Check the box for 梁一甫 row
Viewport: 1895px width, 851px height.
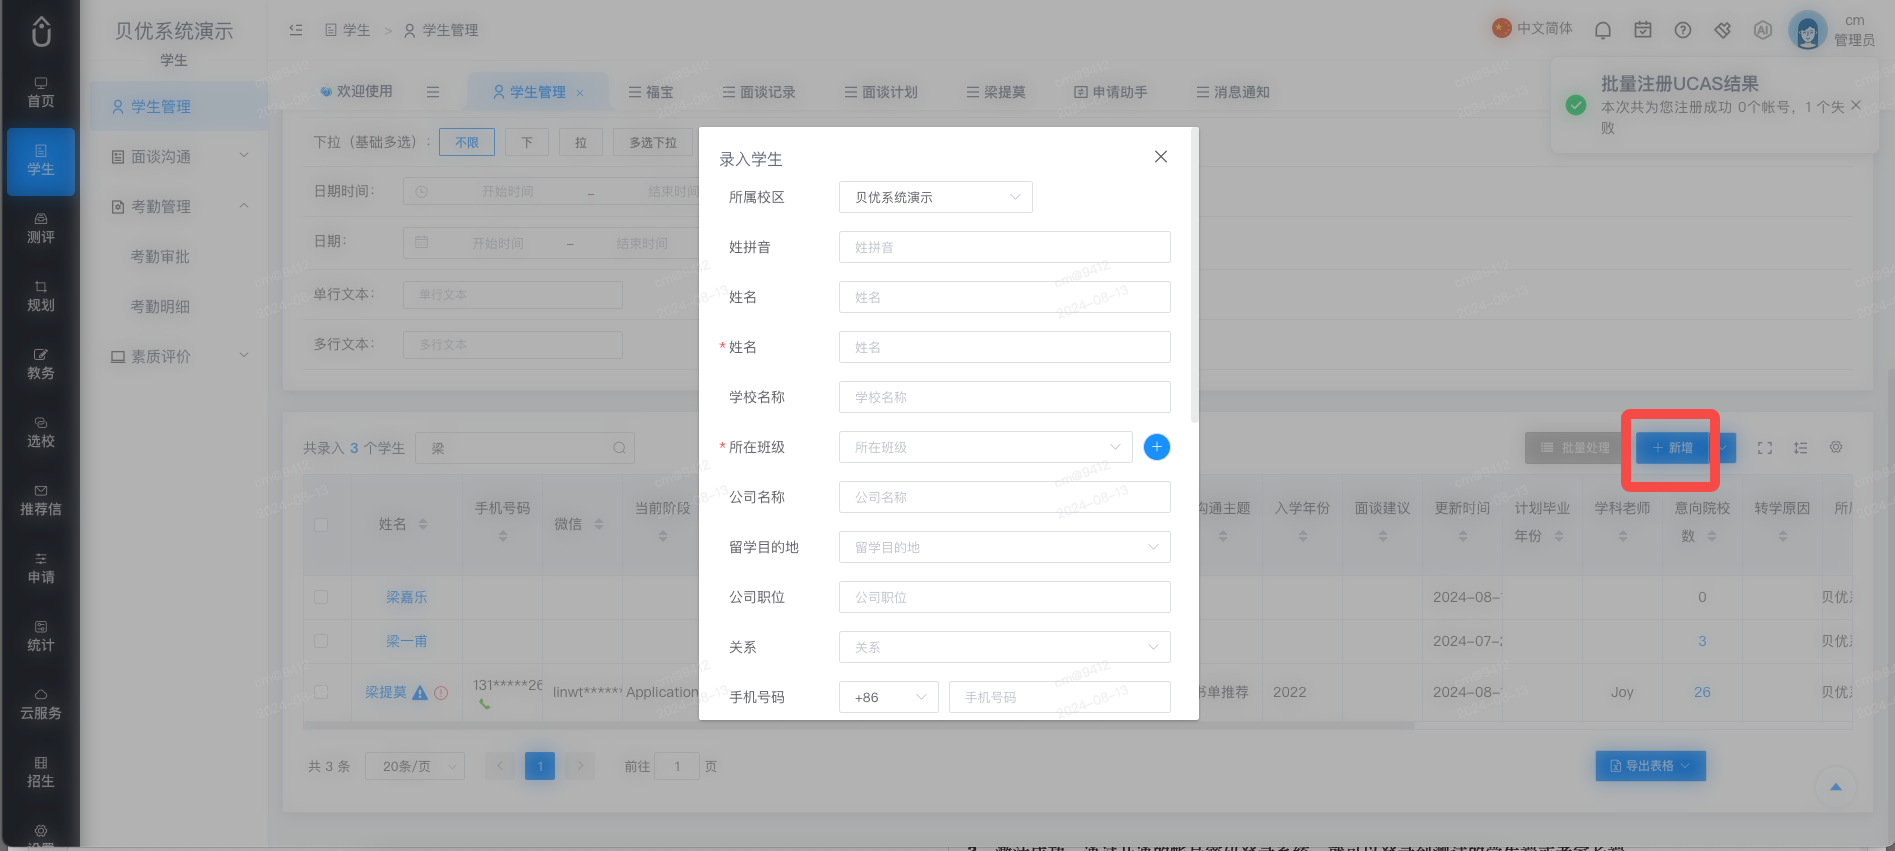click(x=321, y=641)
